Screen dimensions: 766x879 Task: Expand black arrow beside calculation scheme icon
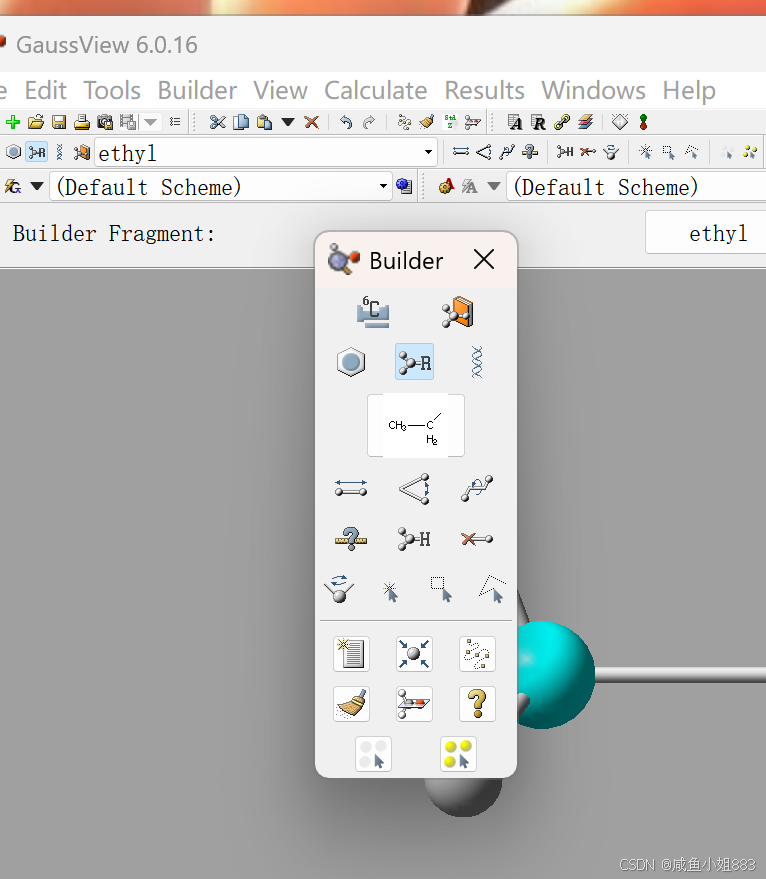click(37, 186)
